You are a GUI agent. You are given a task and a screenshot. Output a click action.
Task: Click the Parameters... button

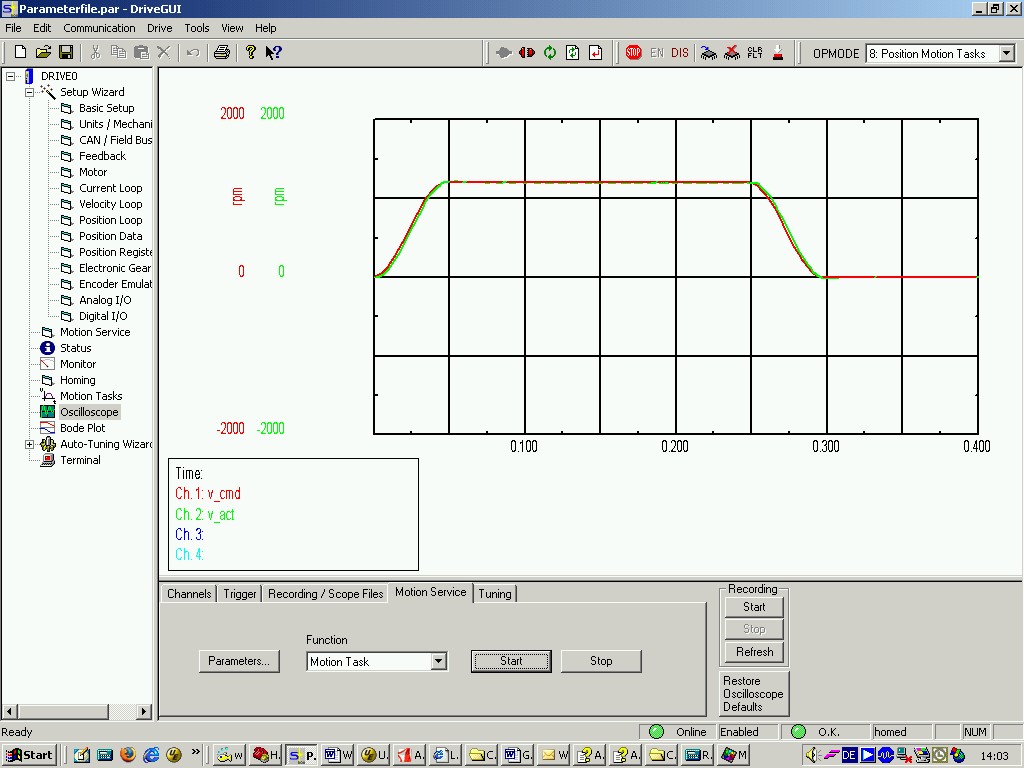(x=239, y=661)
